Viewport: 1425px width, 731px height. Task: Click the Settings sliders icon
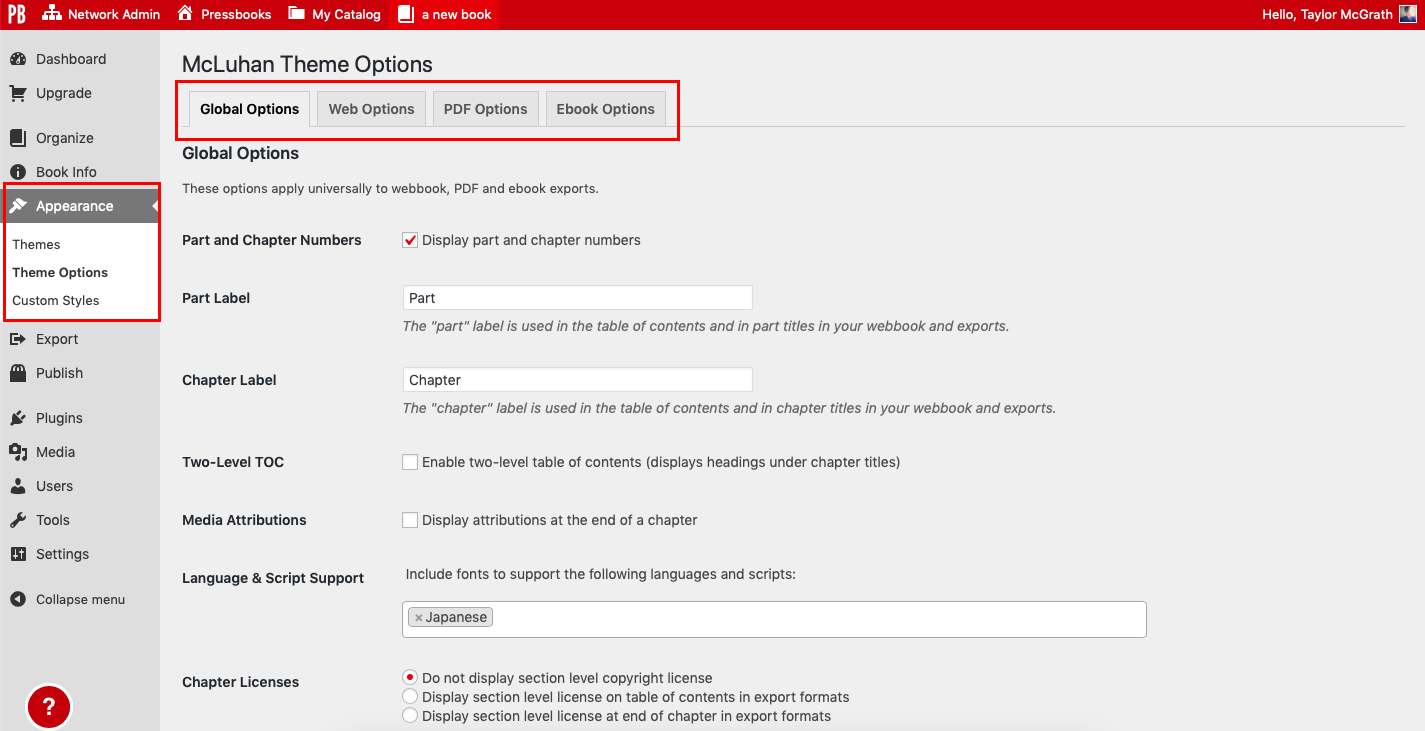18,554
